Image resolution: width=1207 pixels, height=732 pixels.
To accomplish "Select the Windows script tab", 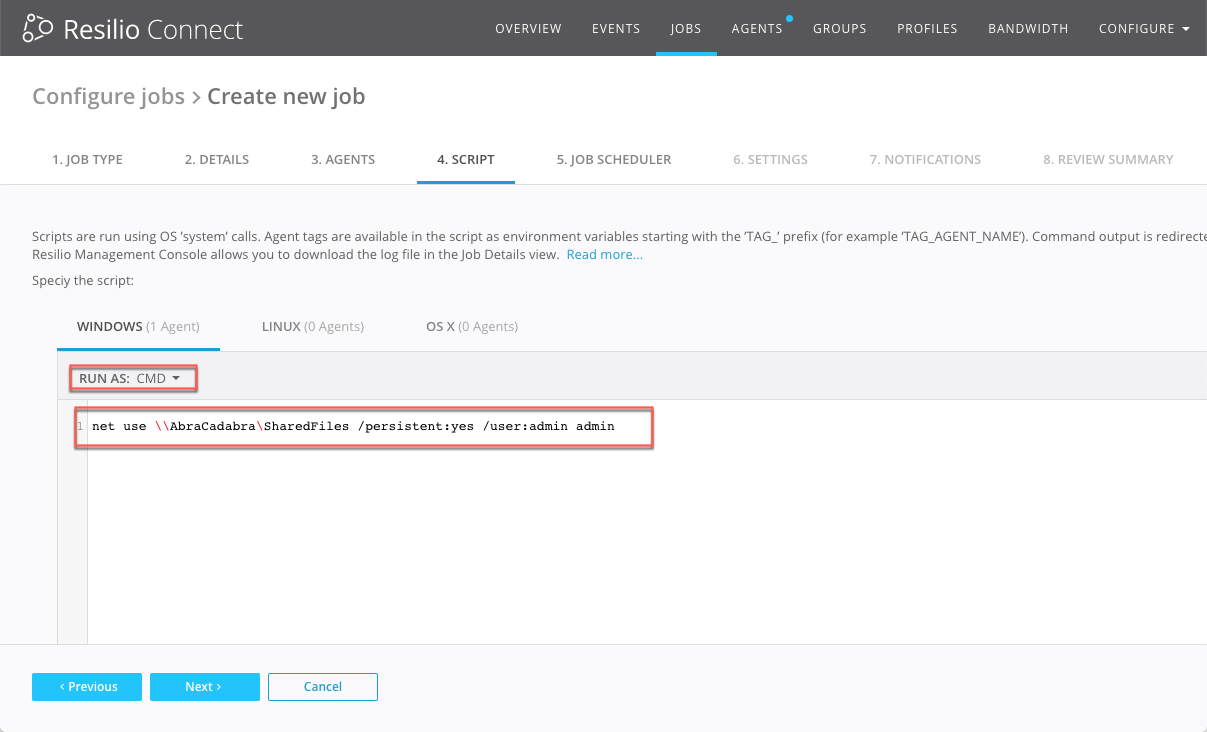I will (x=138, y=327).
